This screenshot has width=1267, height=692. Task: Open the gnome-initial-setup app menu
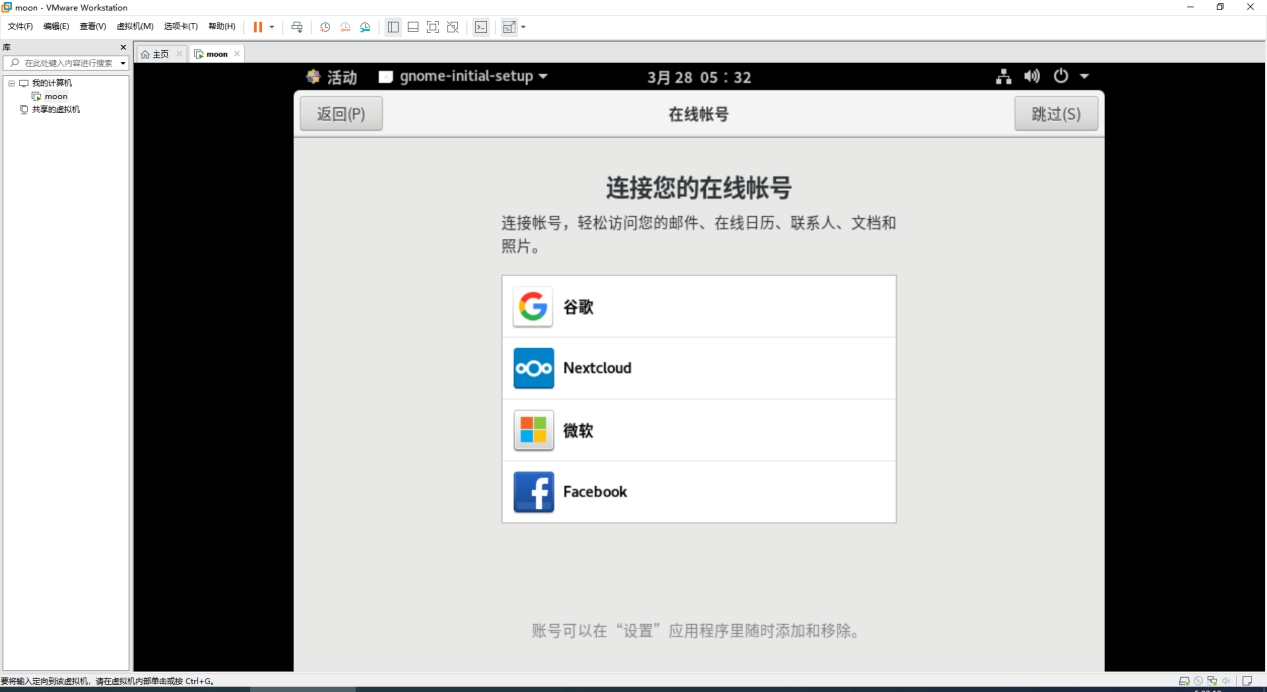tap(463, 77)
